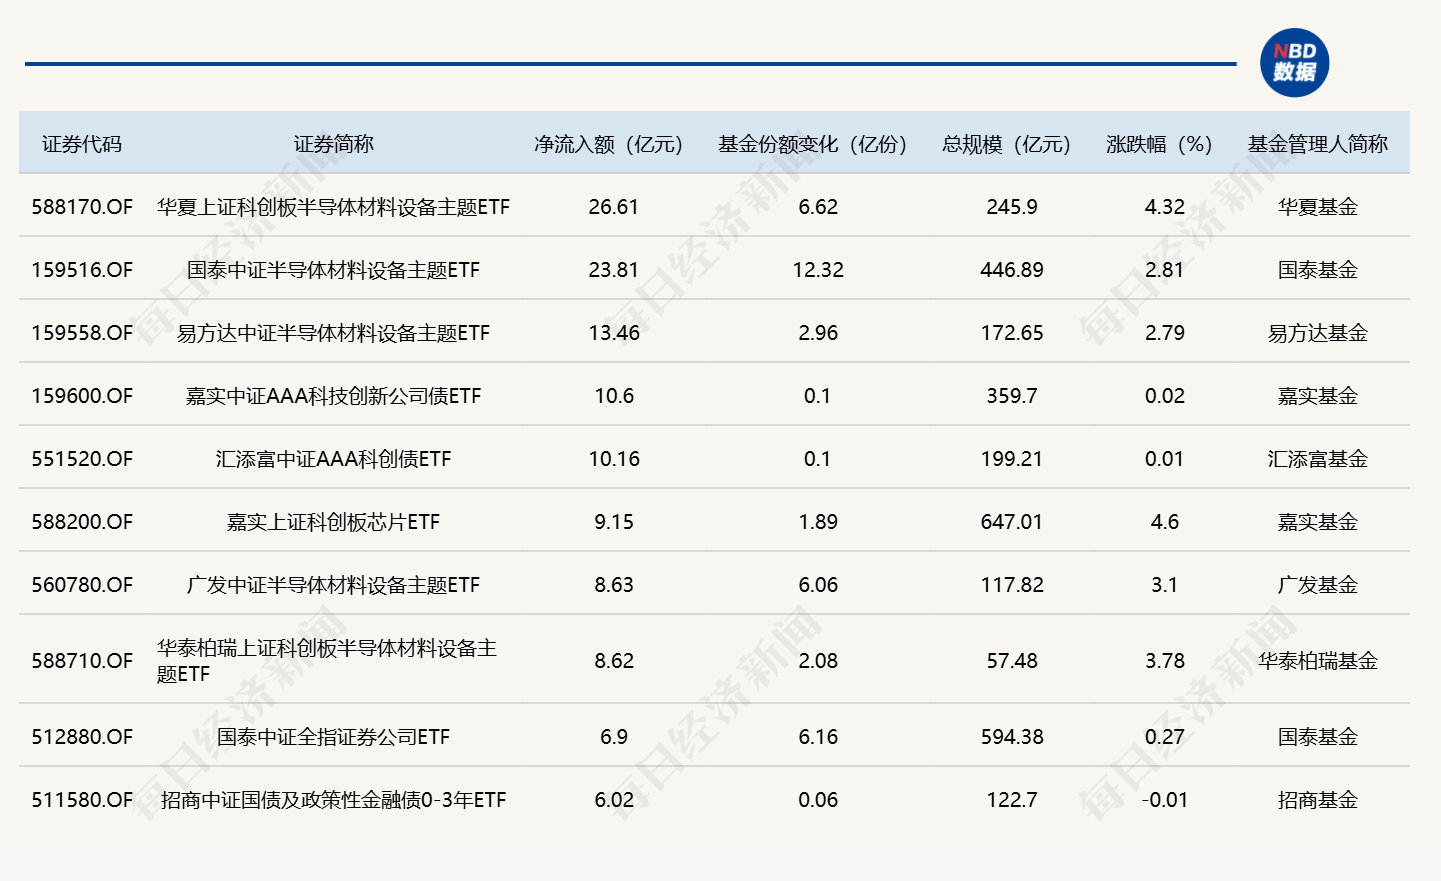Viewport: 1441px width, 881px height.
Task: Click net inflow value 6.02
Action: 614,800
